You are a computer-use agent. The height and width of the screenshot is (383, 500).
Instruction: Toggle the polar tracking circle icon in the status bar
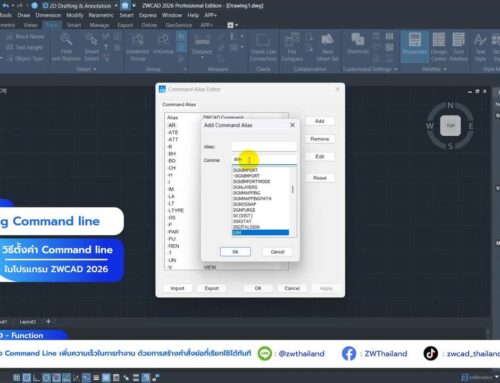pyautogui.click(x=46, y=378)
